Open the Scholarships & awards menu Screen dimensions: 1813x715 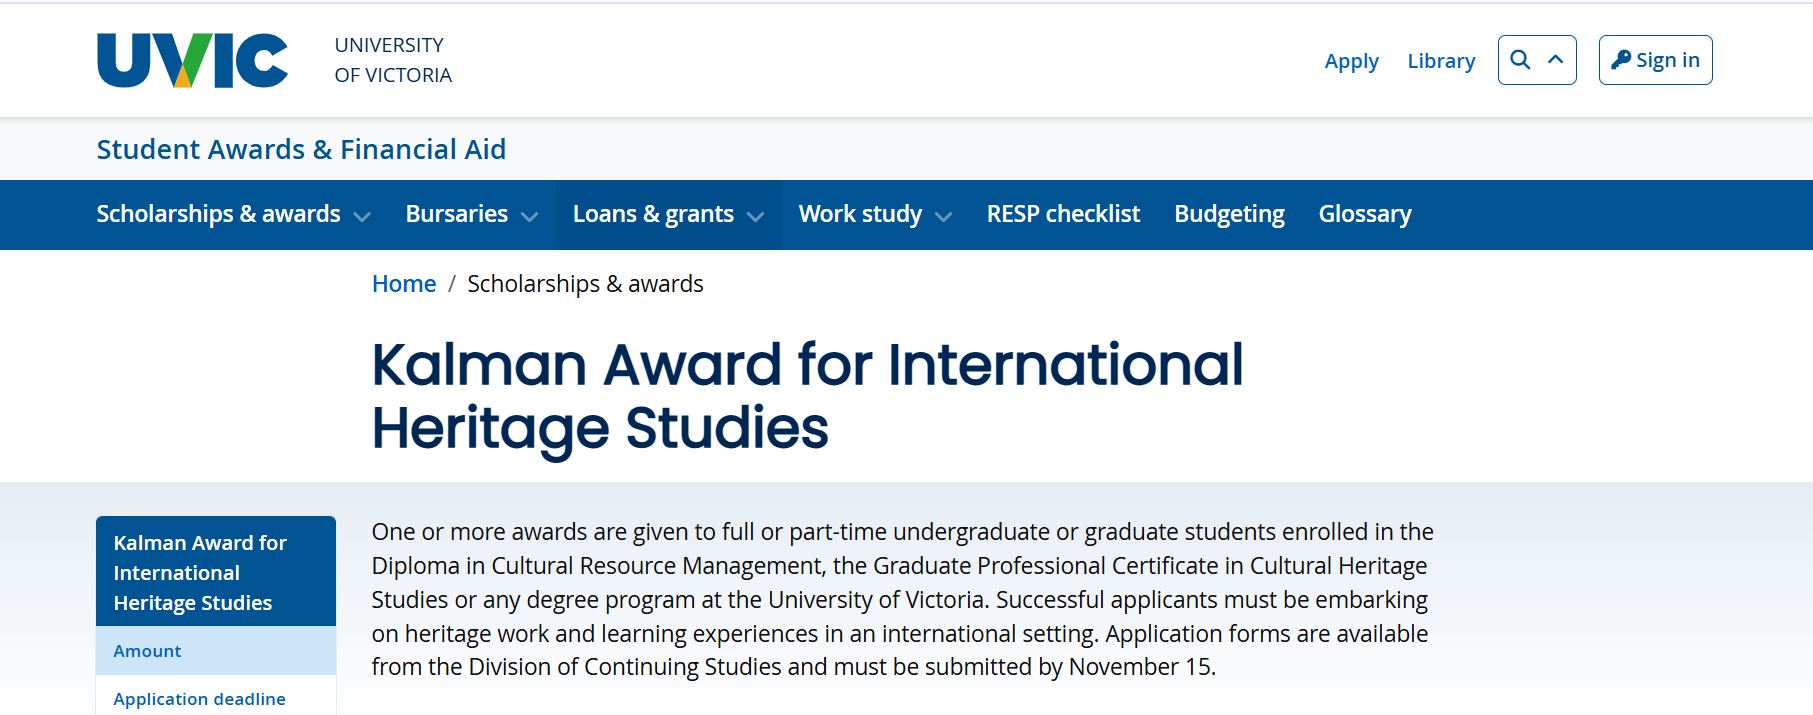click(218, 214)
